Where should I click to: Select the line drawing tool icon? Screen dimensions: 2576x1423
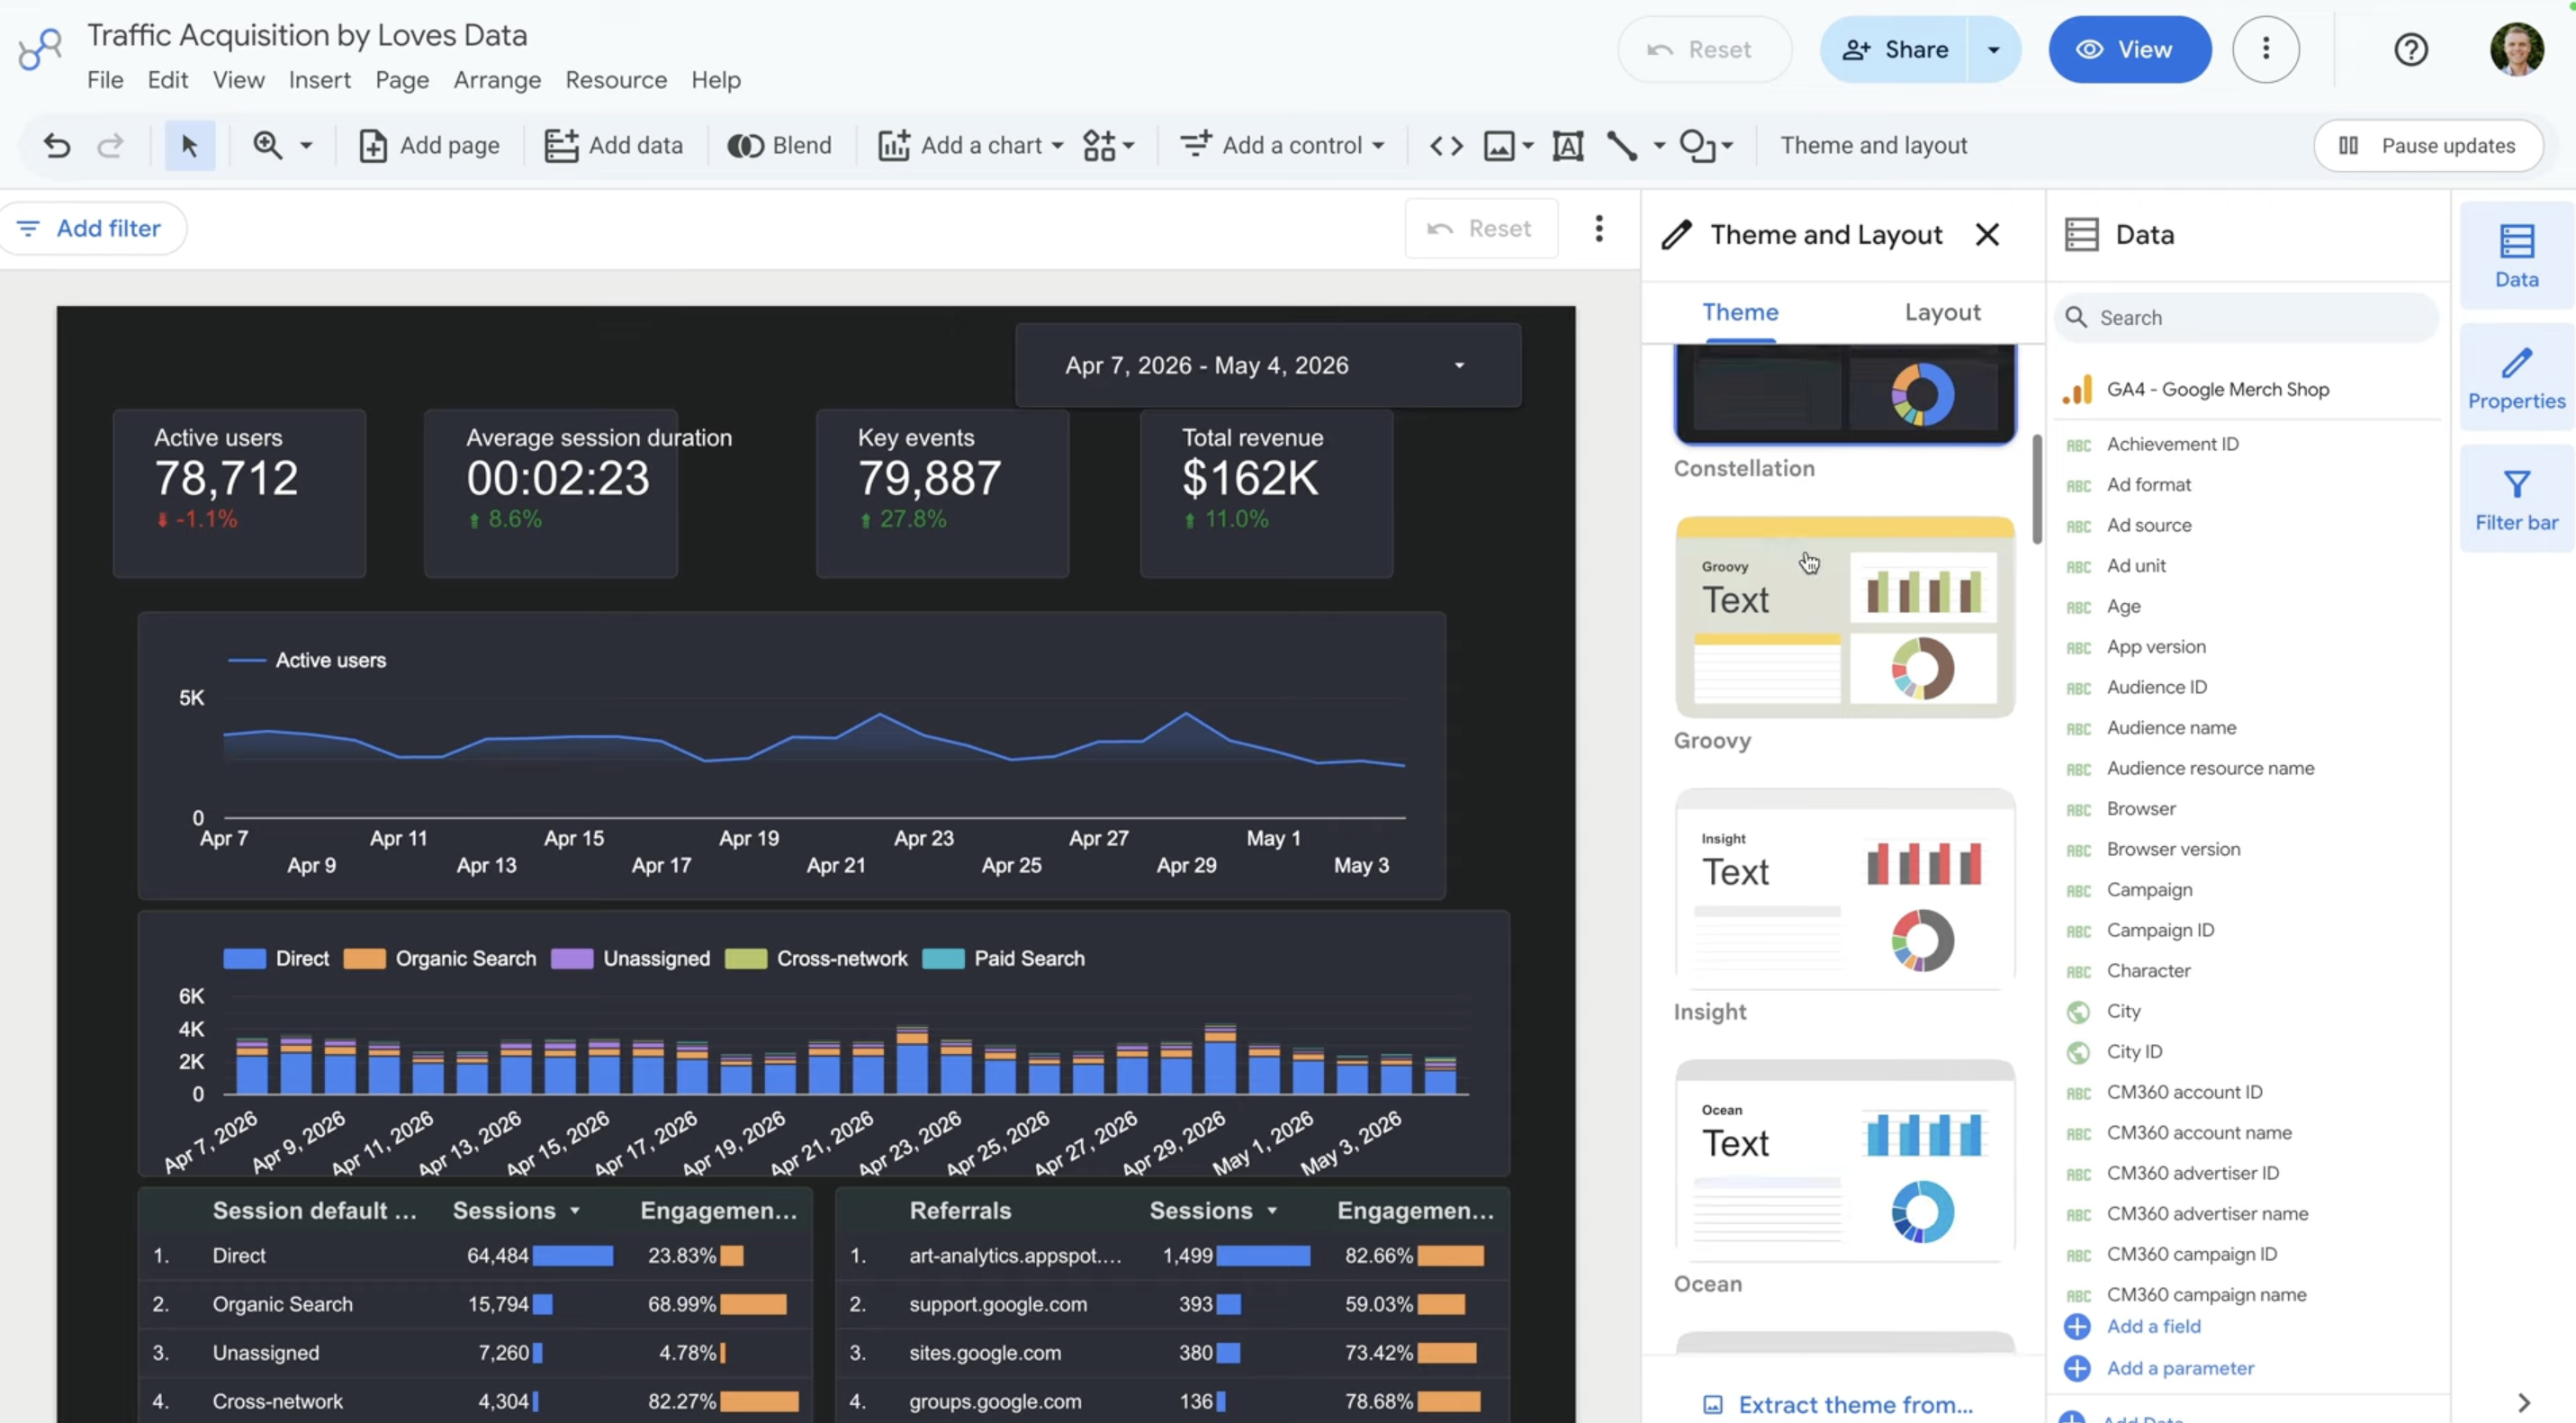(x=1621, y=146)
